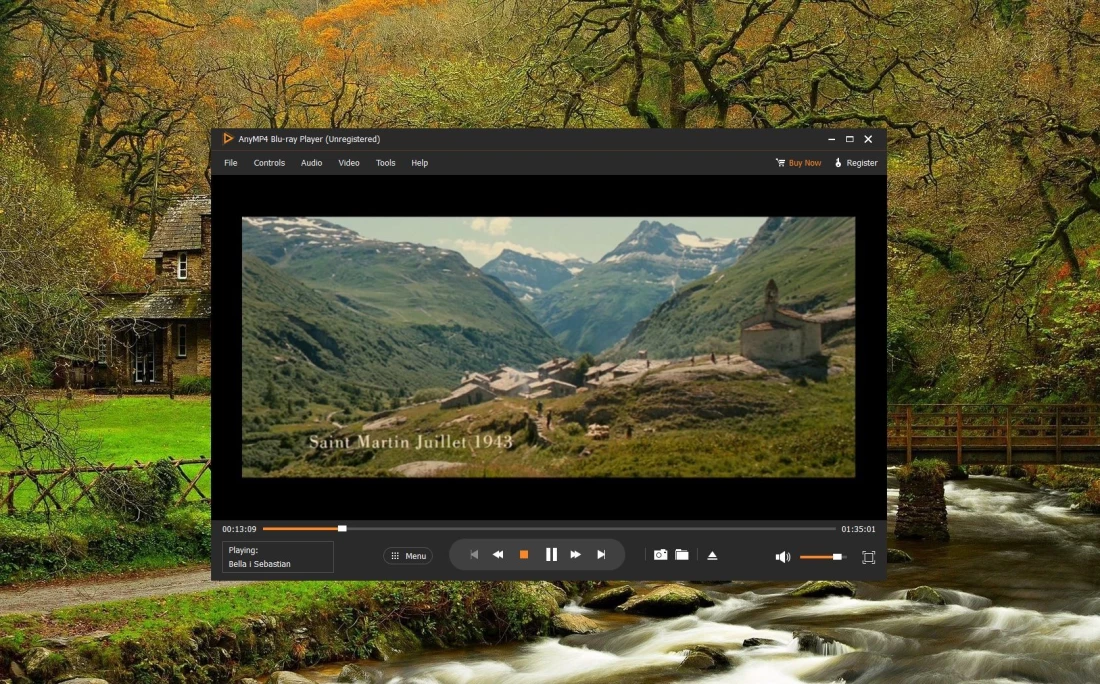Open the Video menu

pyautogui.click(x=349, y=163)
